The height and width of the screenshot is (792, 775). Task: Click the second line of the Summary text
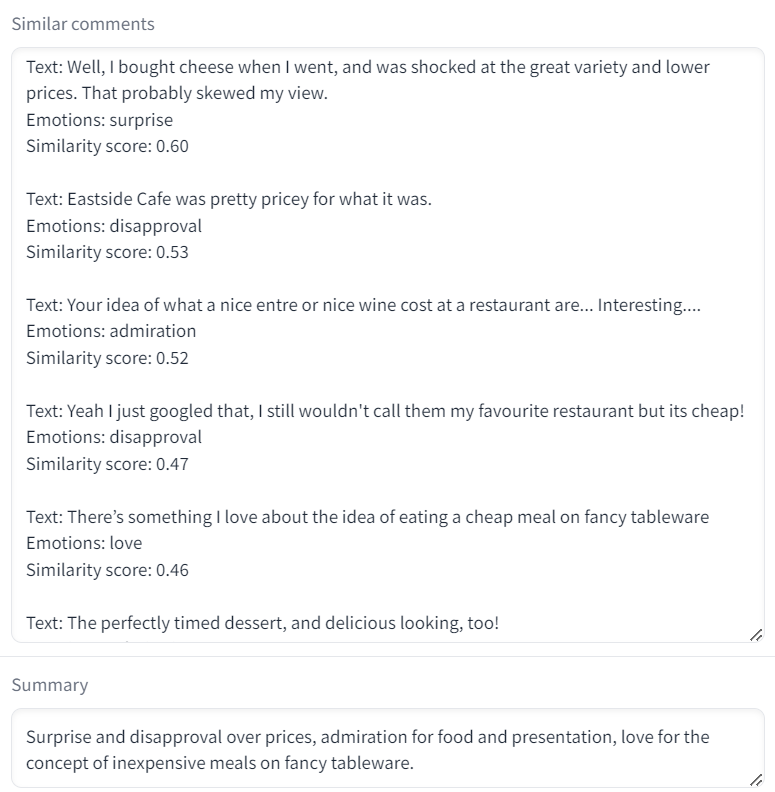[220, 763]
